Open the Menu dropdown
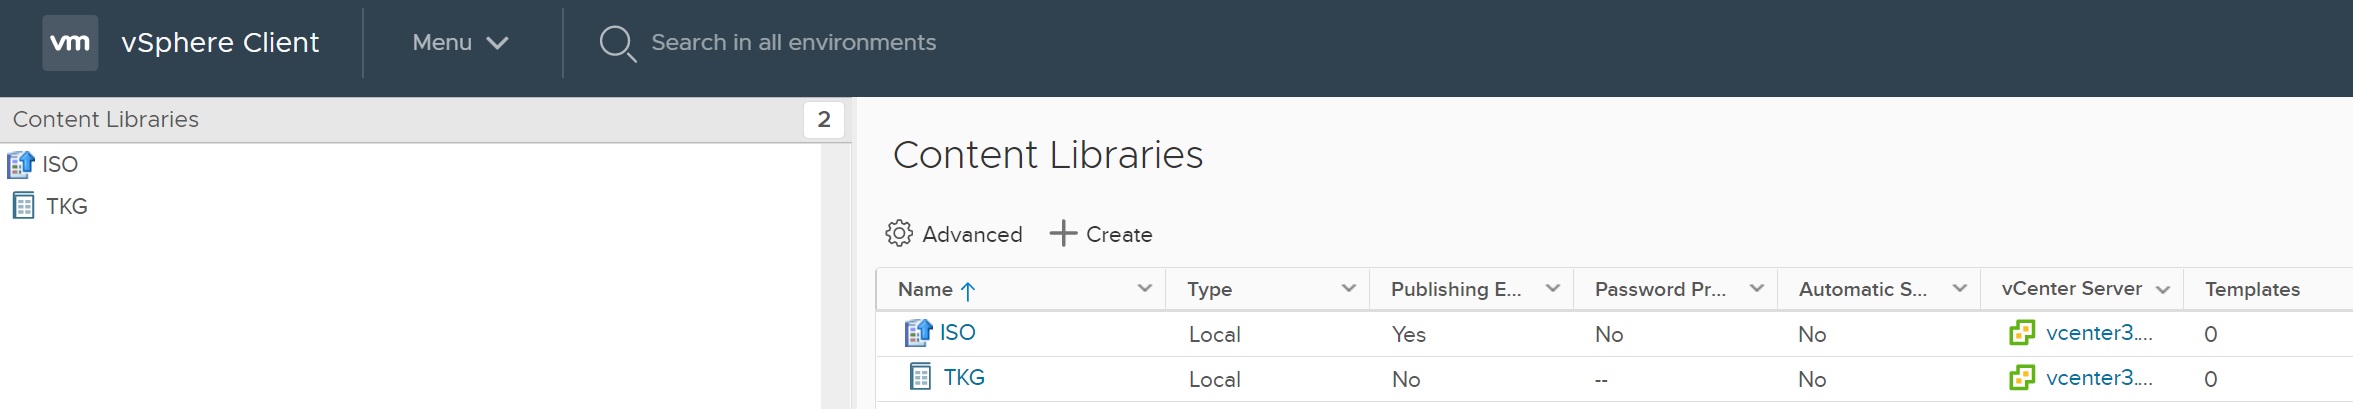This screenshot has width=2353, height=409. click(460, 43)
